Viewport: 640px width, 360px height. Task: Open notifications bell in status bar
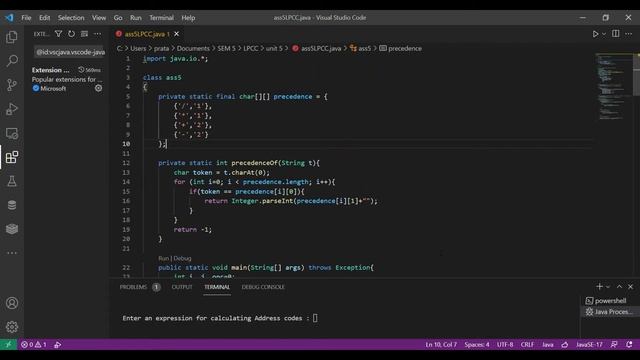[x=629, y=344]
